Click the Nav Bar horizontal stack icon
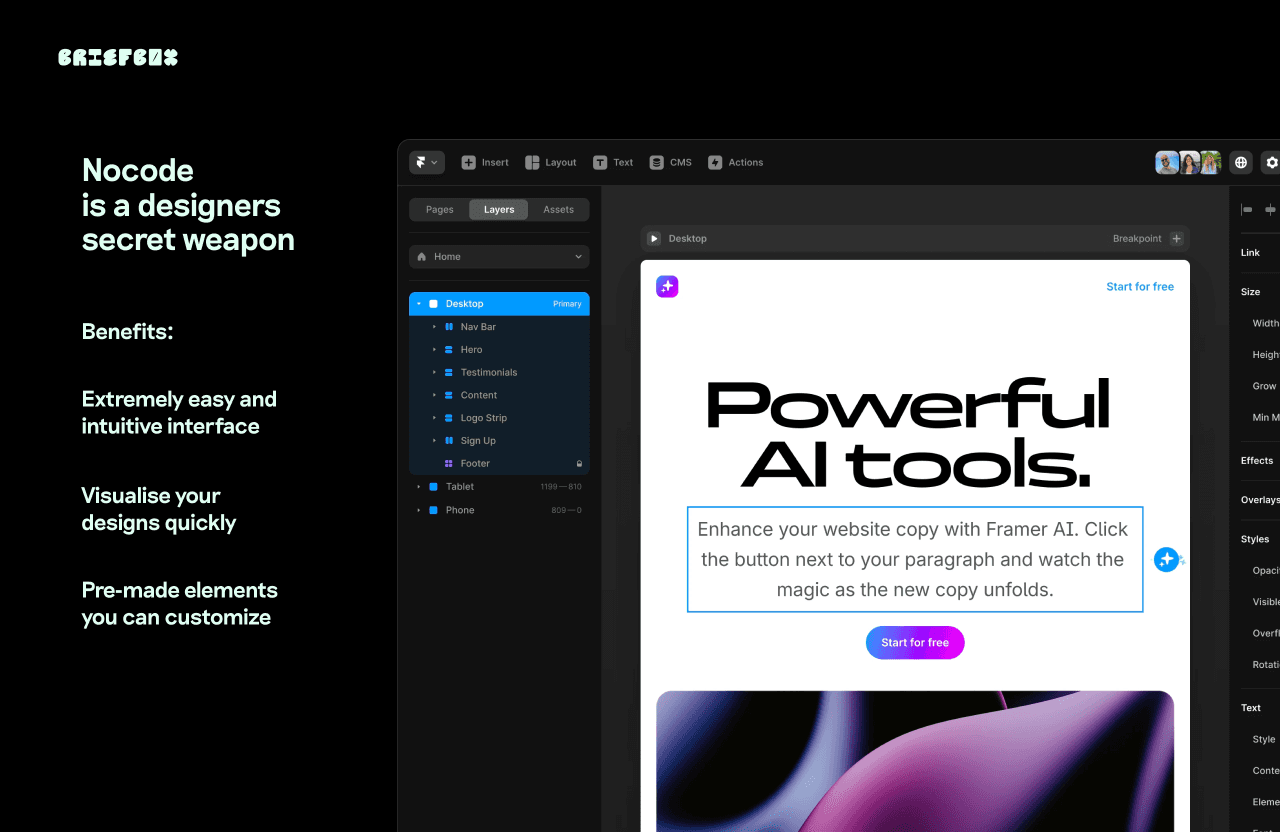1280x832 pixels. pos(448,327)
